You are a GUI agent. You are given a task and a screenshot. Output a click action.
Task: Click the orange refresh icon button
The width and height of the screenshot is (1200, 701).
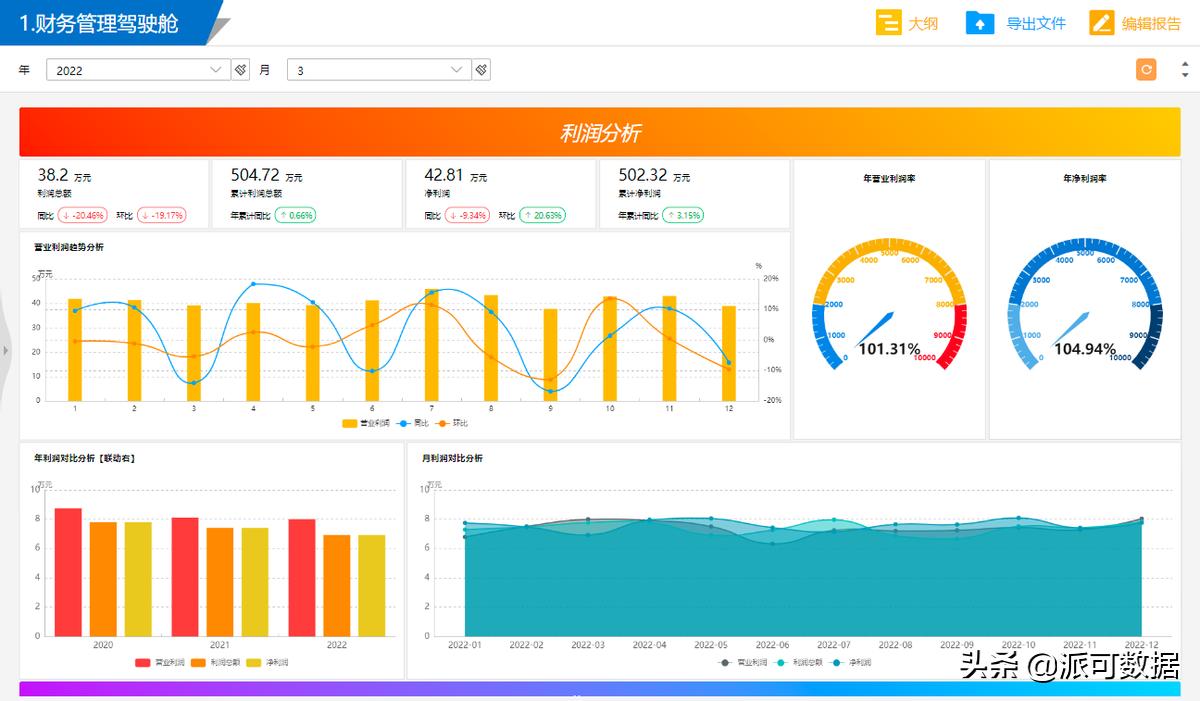tap(1146, 70)
